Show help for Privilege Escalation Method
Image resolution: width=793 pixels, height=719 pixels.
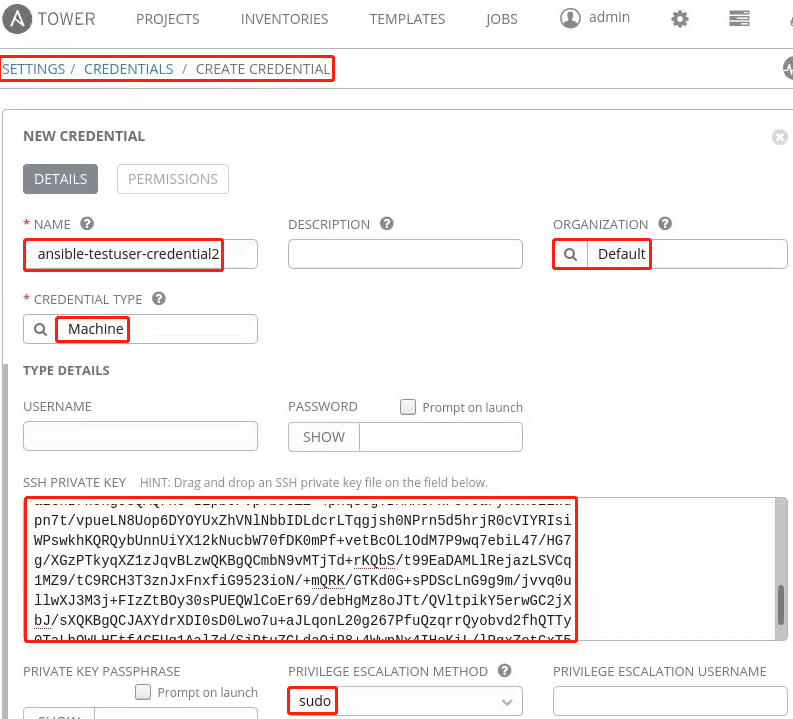click(505, 671)
